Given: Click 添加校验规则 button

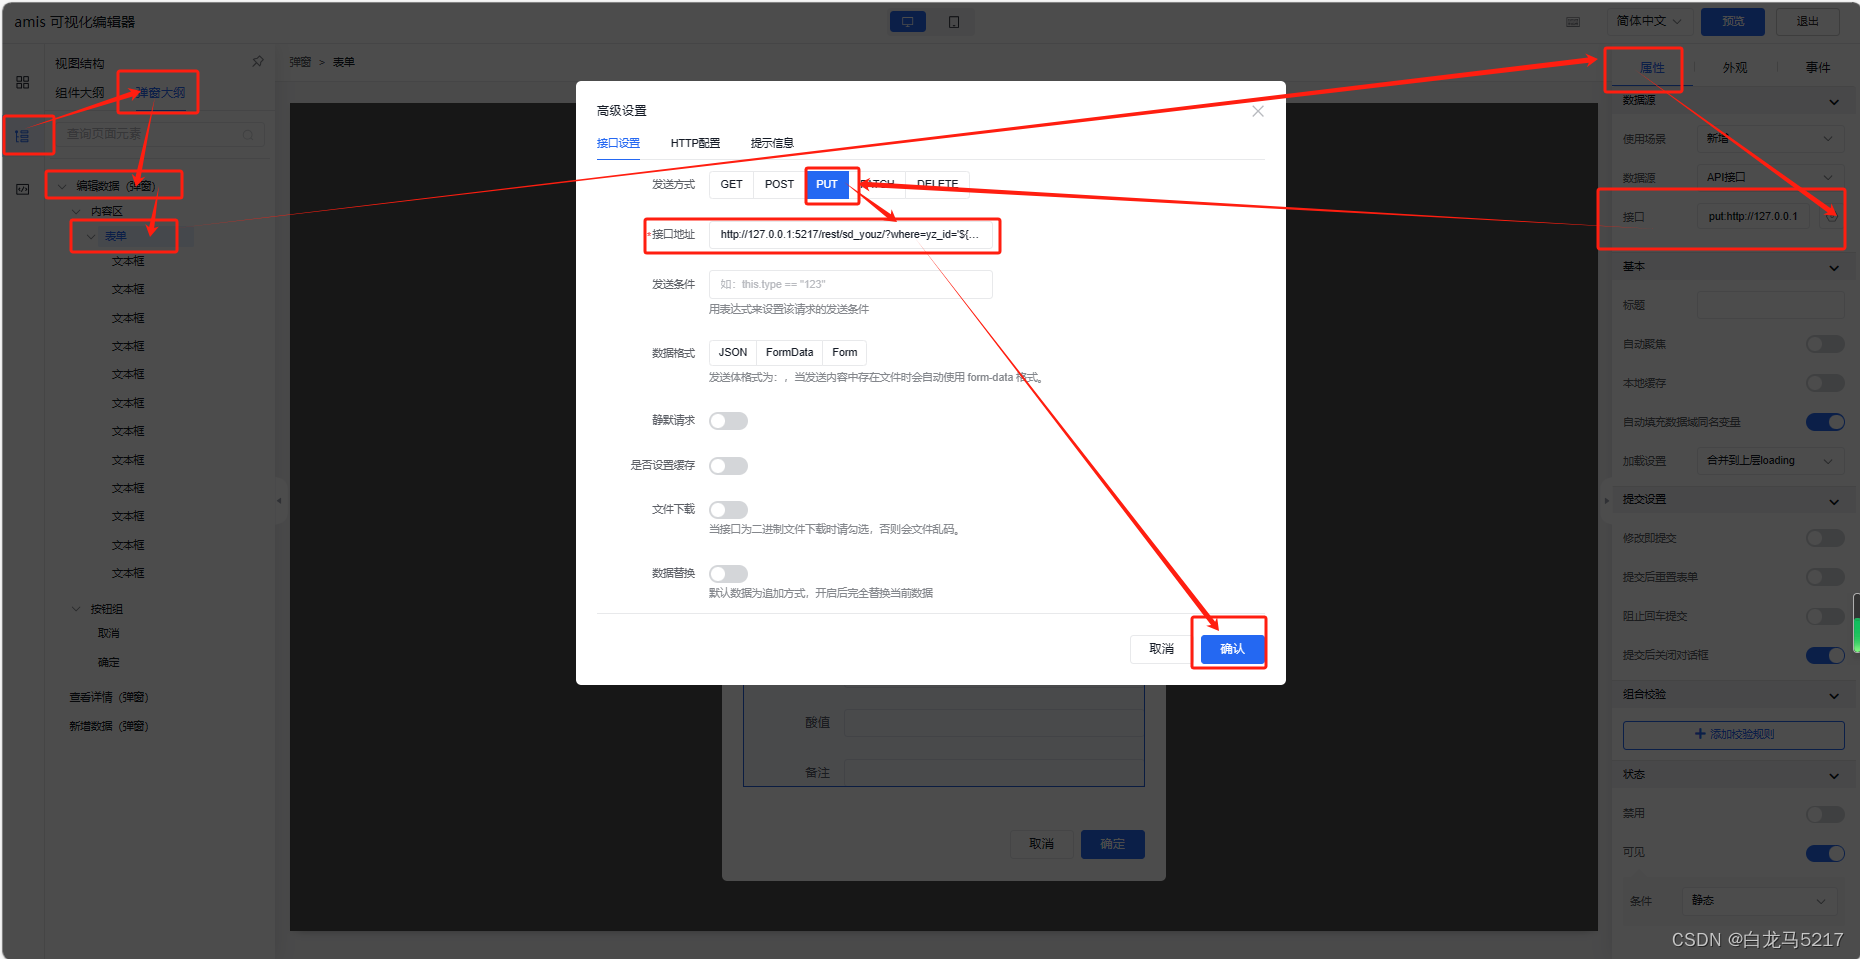Looking at the screenshot, I should click(1734, 735).
